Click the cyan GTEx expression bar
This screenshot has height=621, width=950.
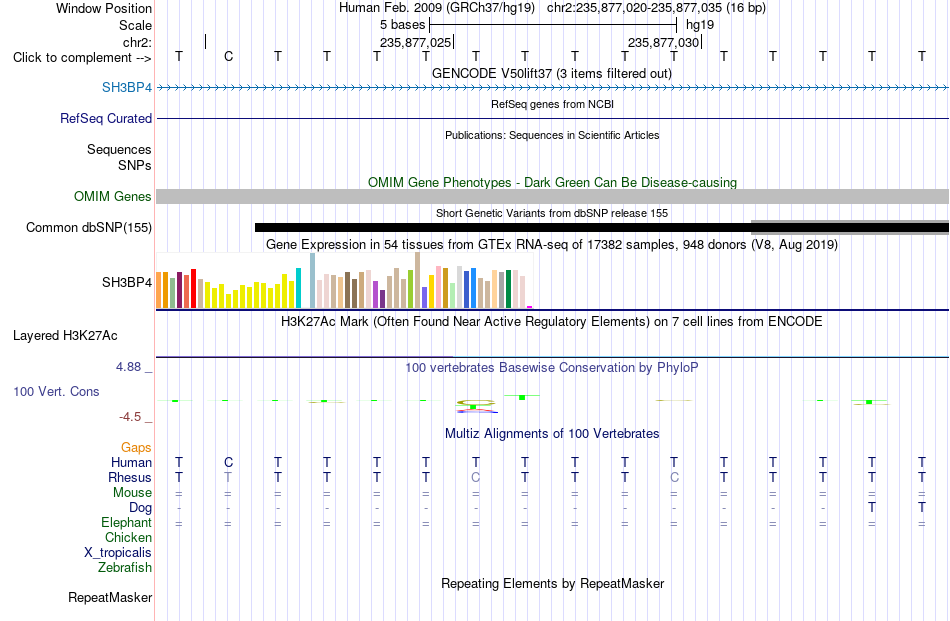pos(298,288)
